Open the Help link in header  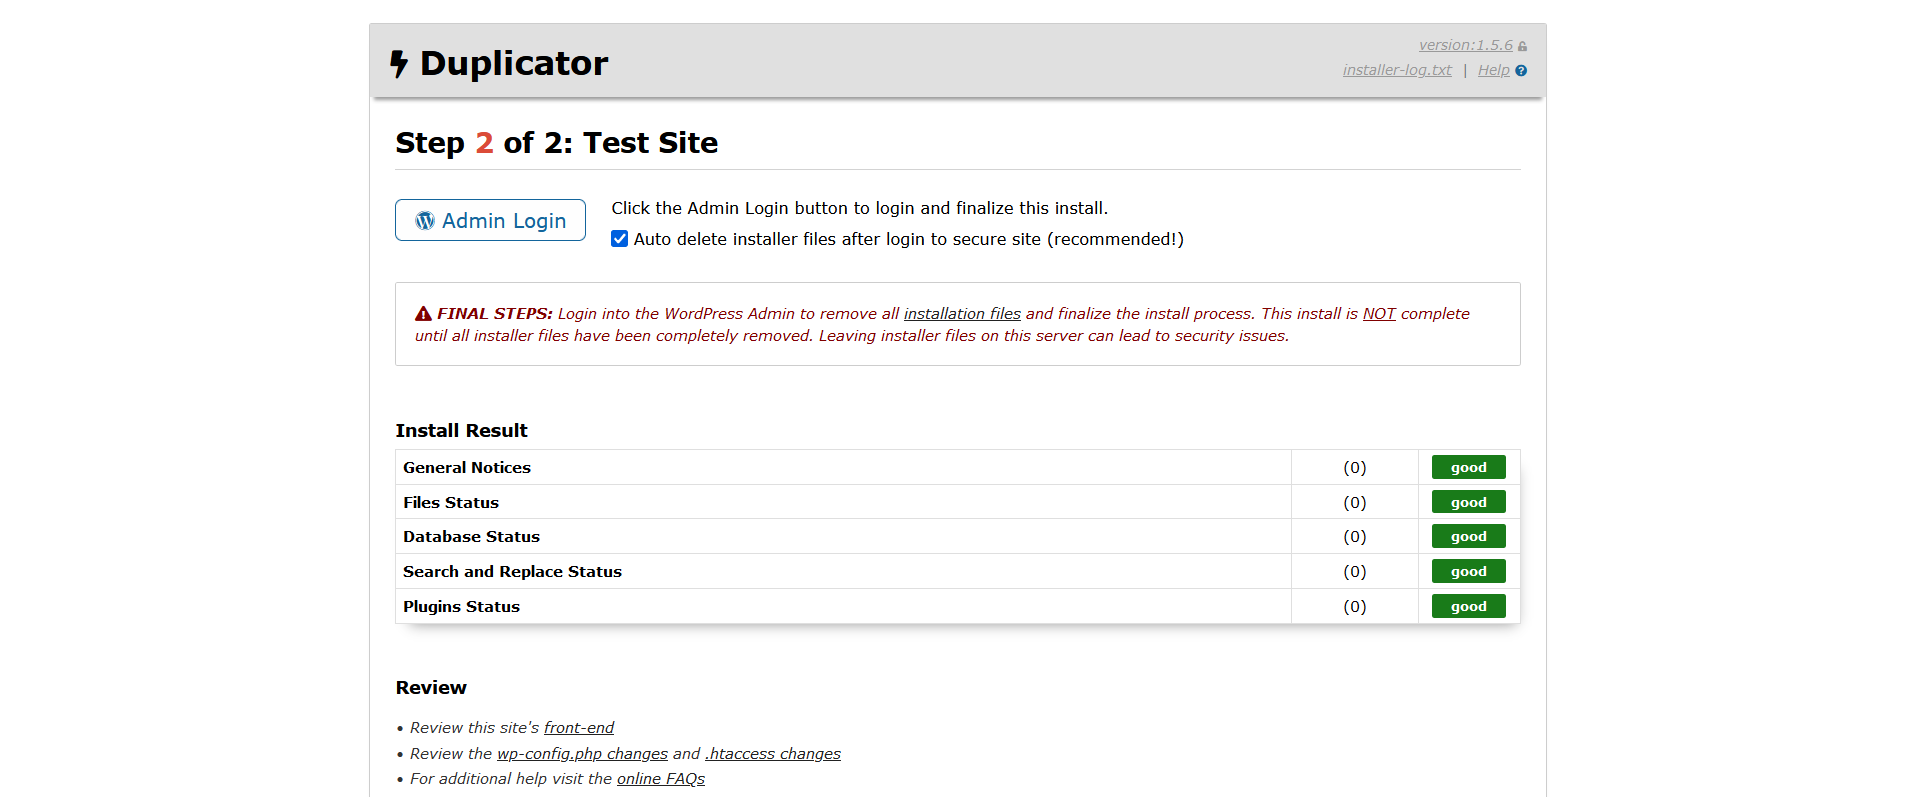(x=1493, y=70)
